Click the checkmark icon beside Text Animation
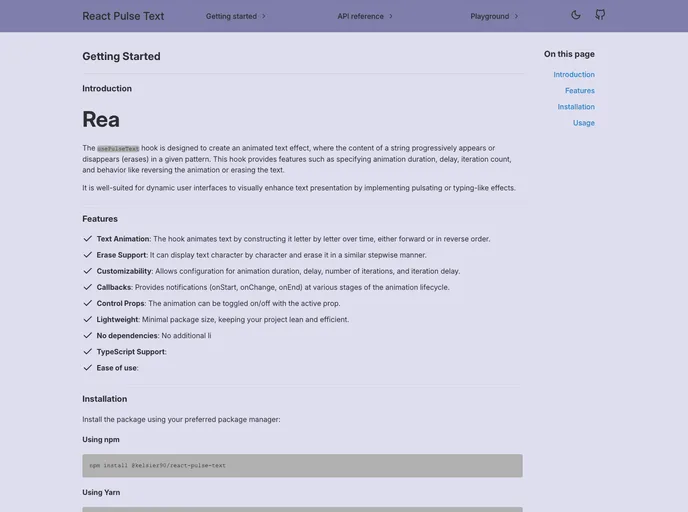This screenshot has height=512, width=688. (x=87, y=239)
